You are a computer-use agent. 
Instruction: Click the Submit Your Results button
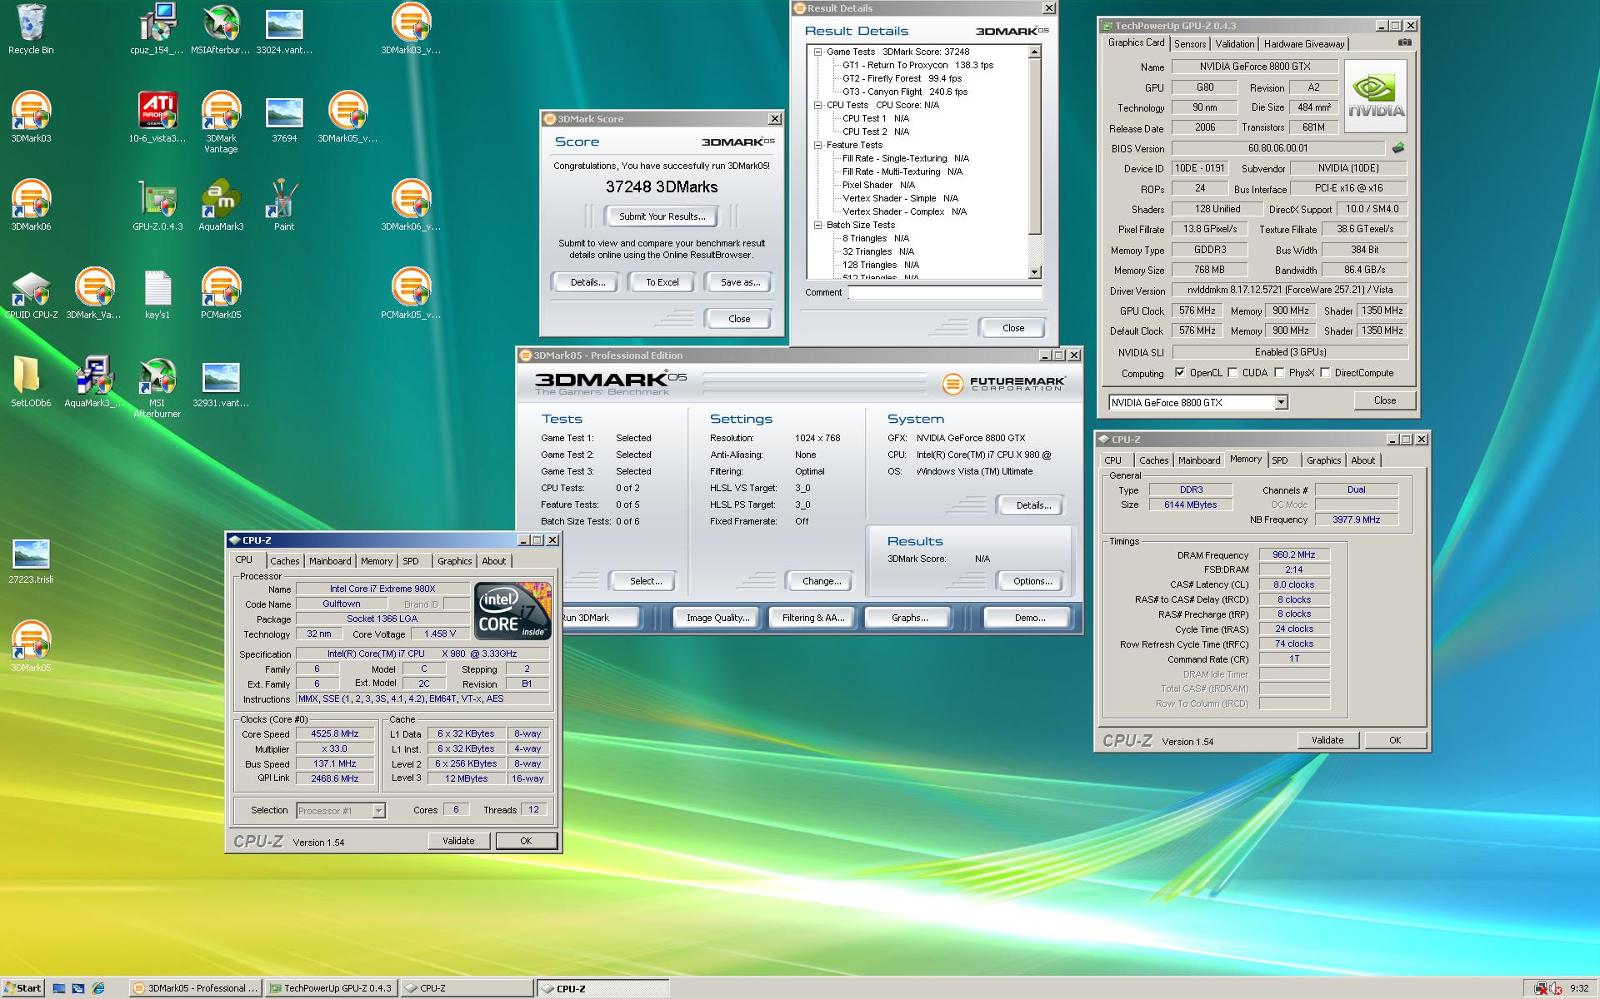pos(662,216)
